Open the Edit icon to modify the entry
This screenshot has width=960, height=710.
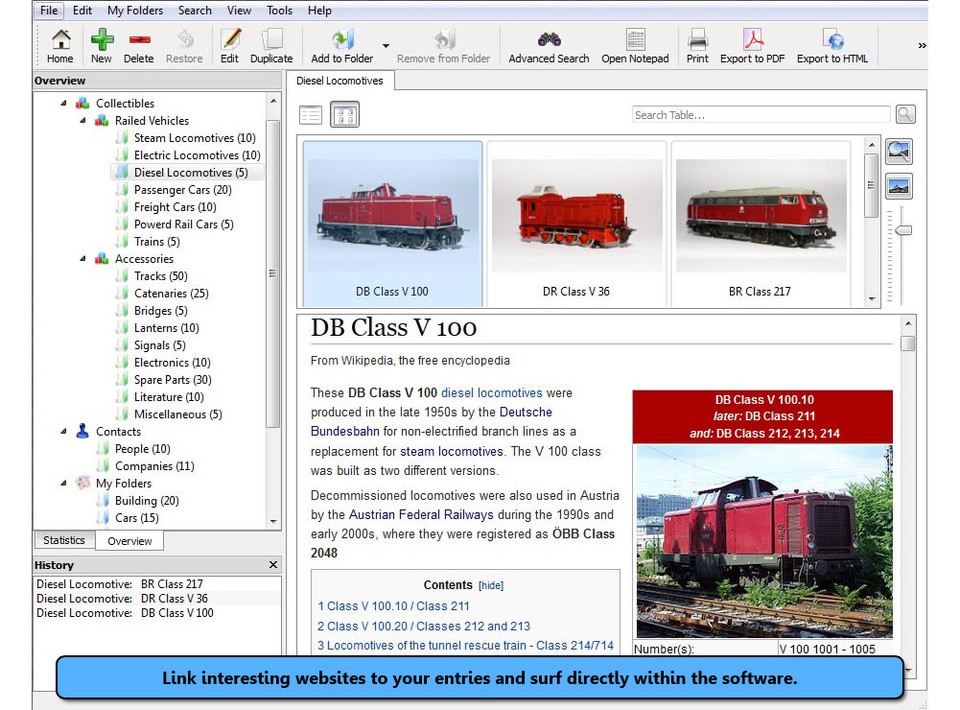coord(229,45)
